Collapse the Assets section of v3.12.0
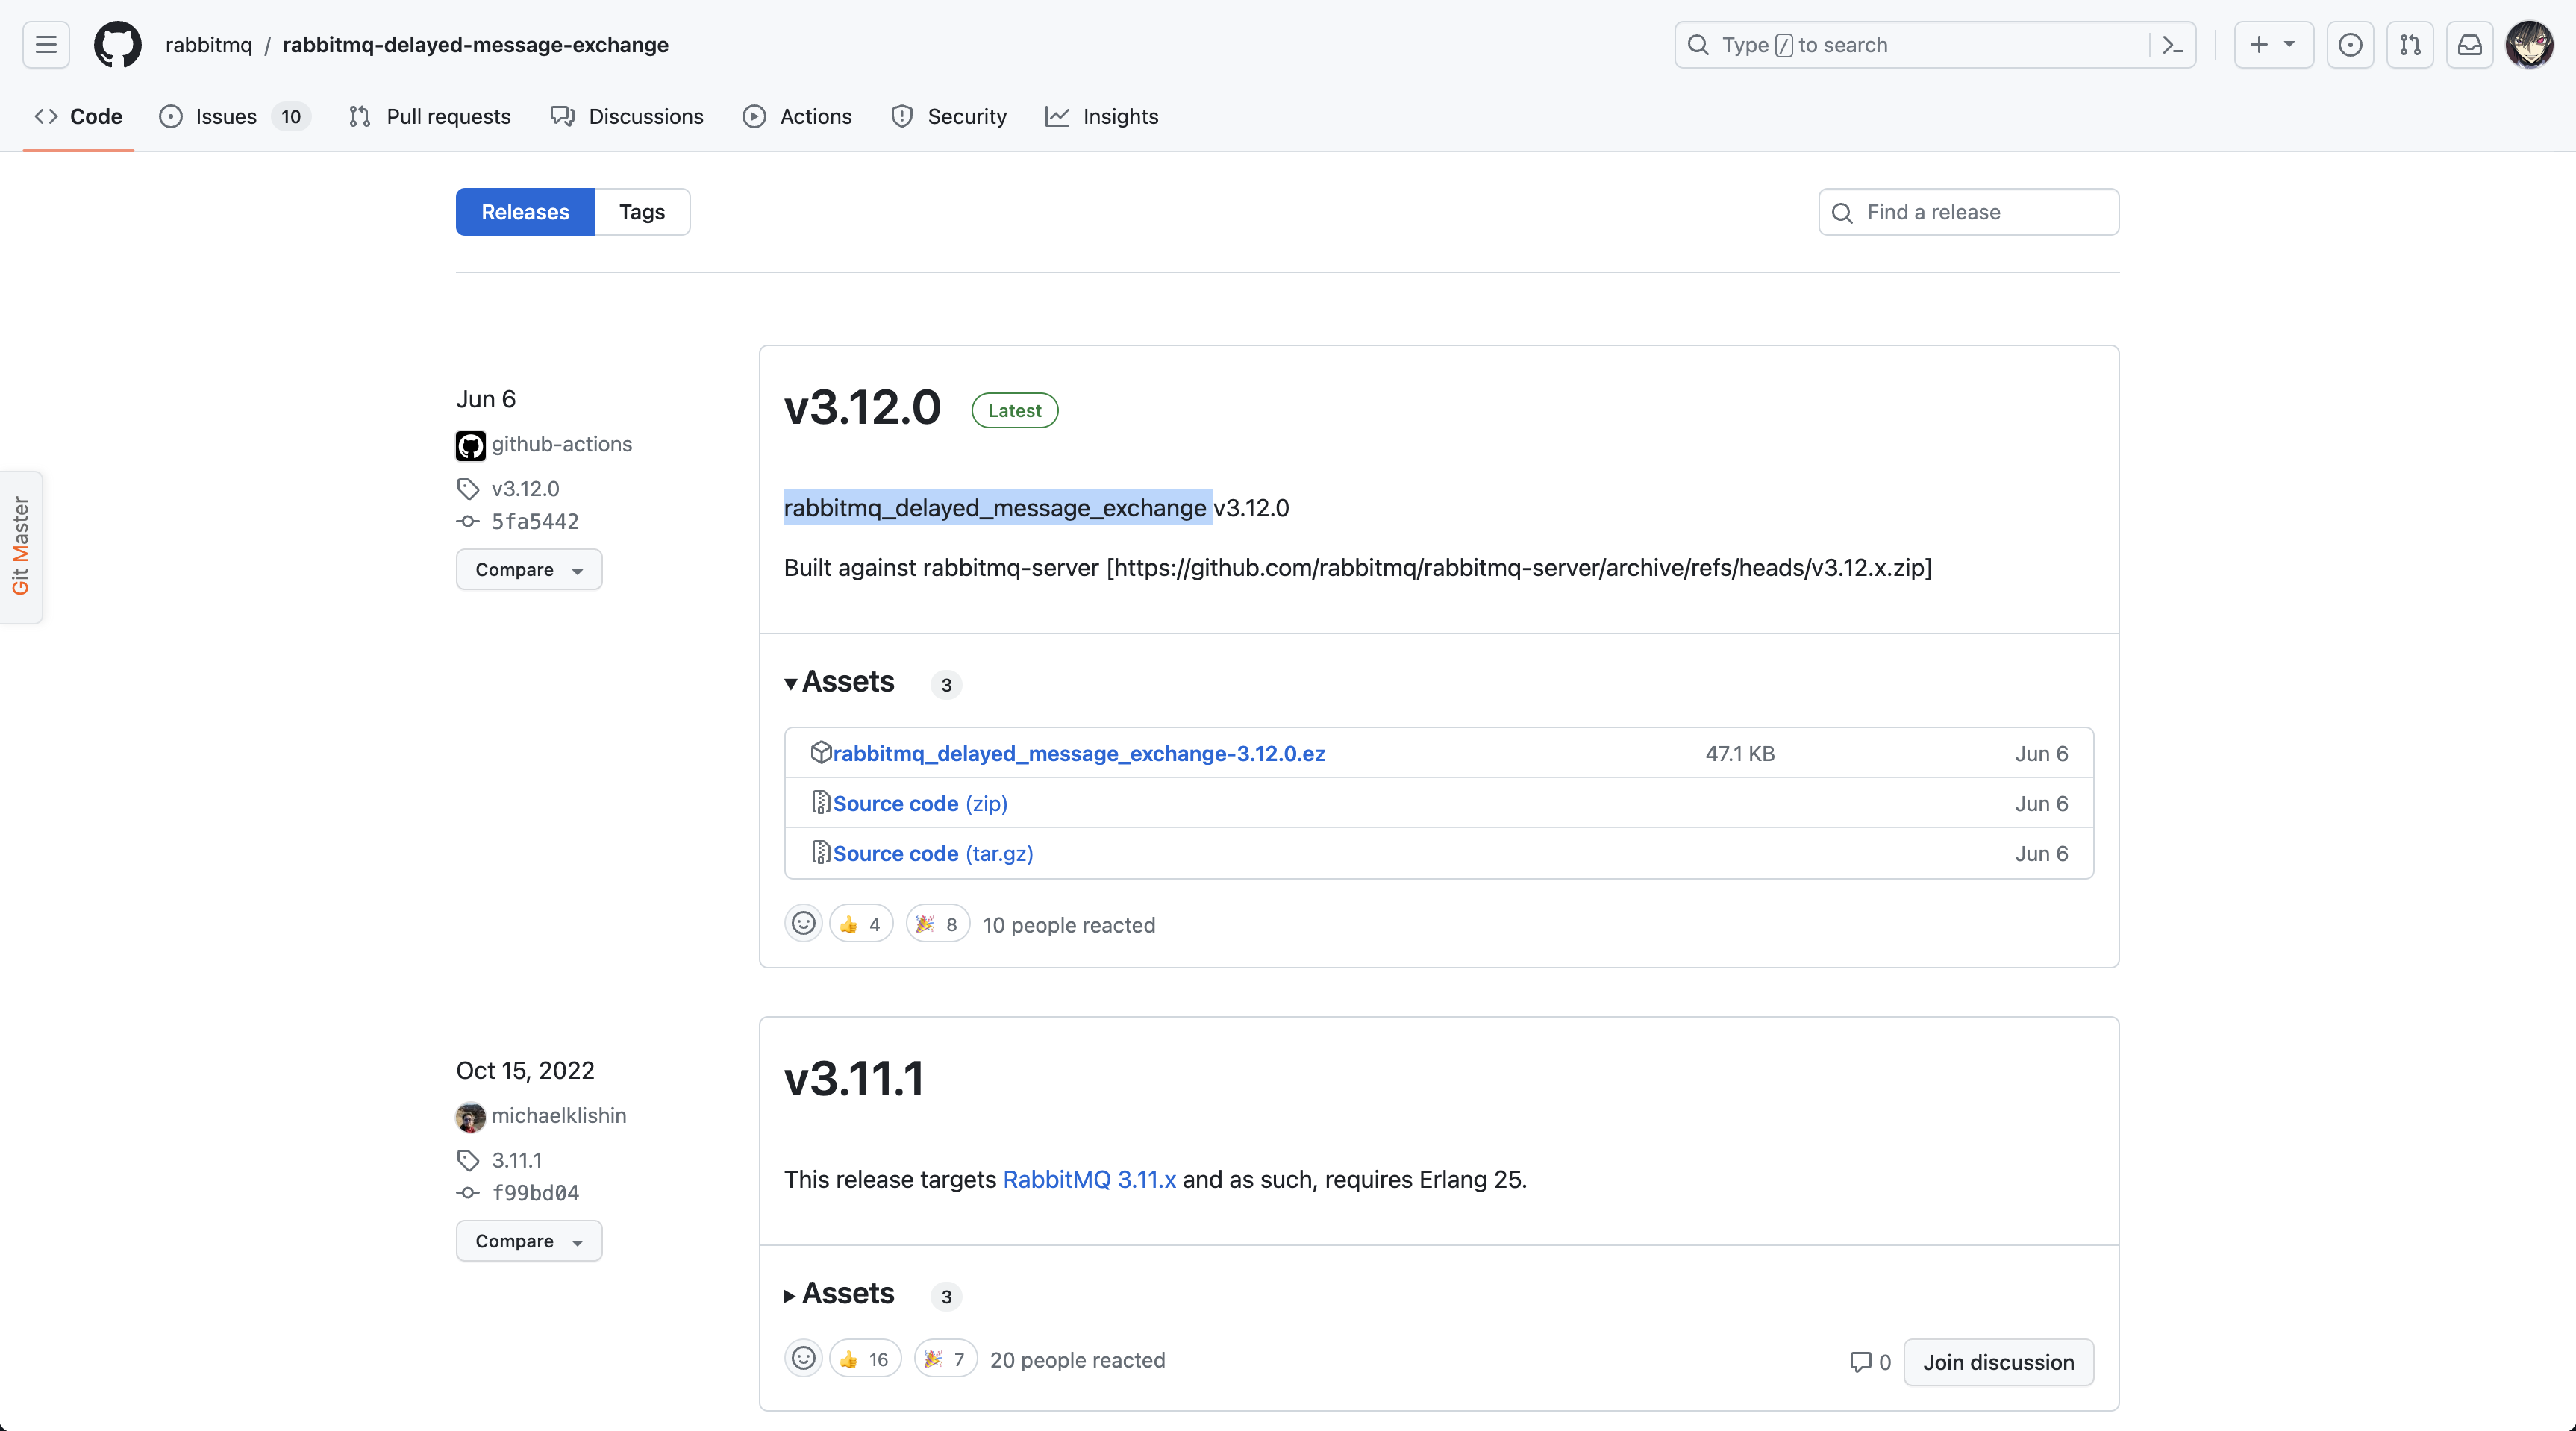This screenshot has height=1431, width=2576. pos(840,682)
